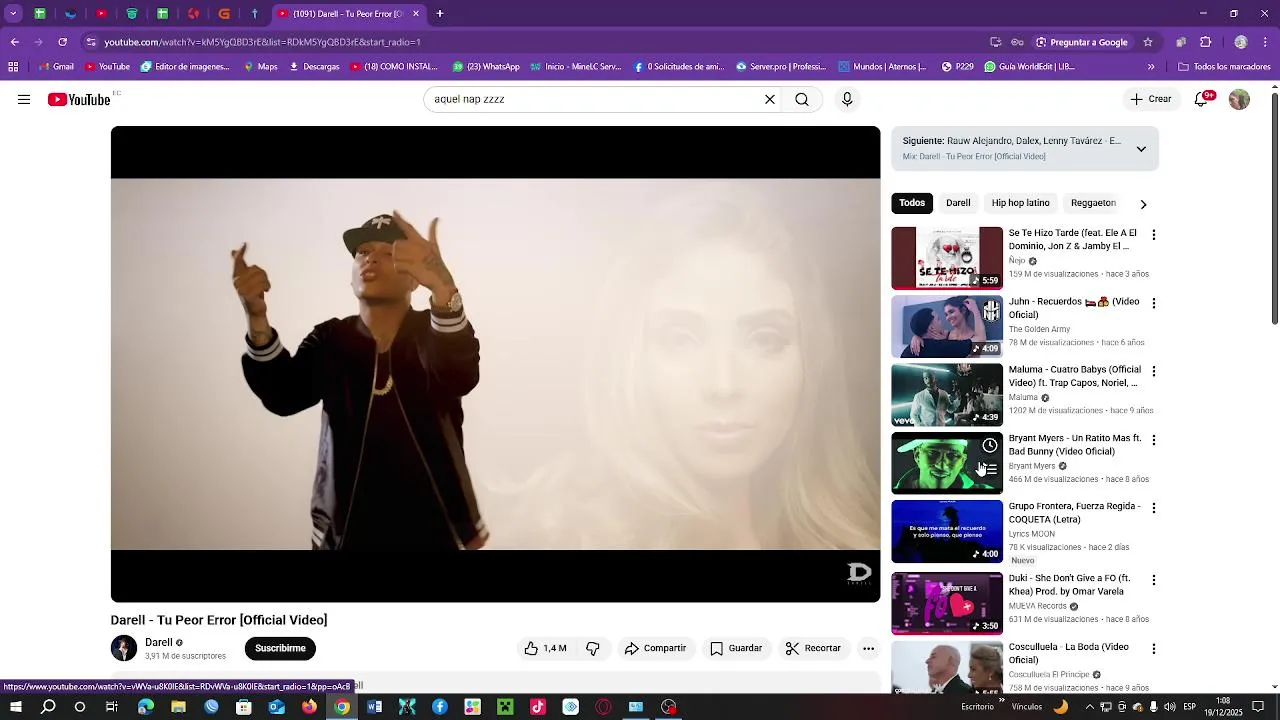Select the Darell filter chip
The width and height of the screenshot is (1280, 720).
(958, 203)
